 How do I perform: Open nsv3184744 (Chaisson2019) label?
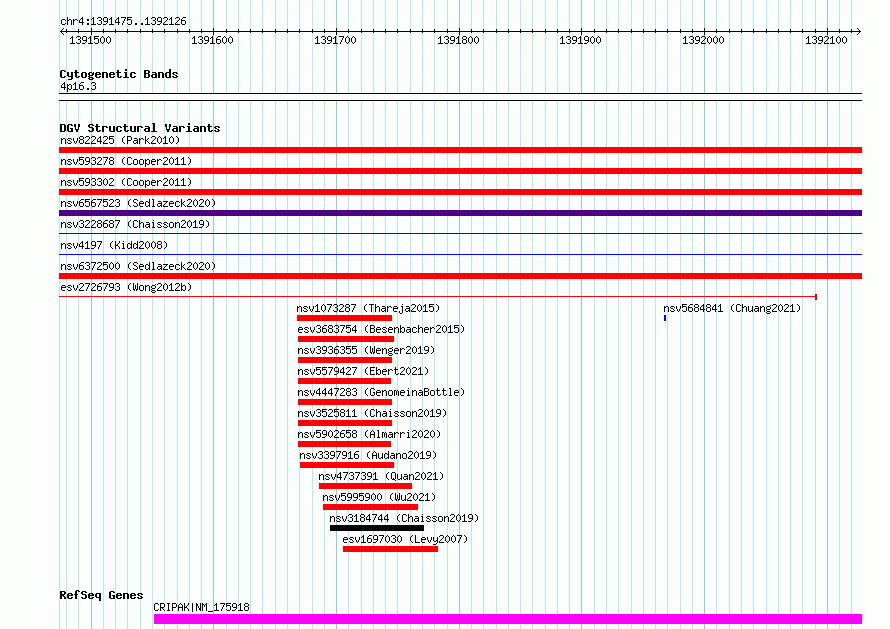(404, 518)
